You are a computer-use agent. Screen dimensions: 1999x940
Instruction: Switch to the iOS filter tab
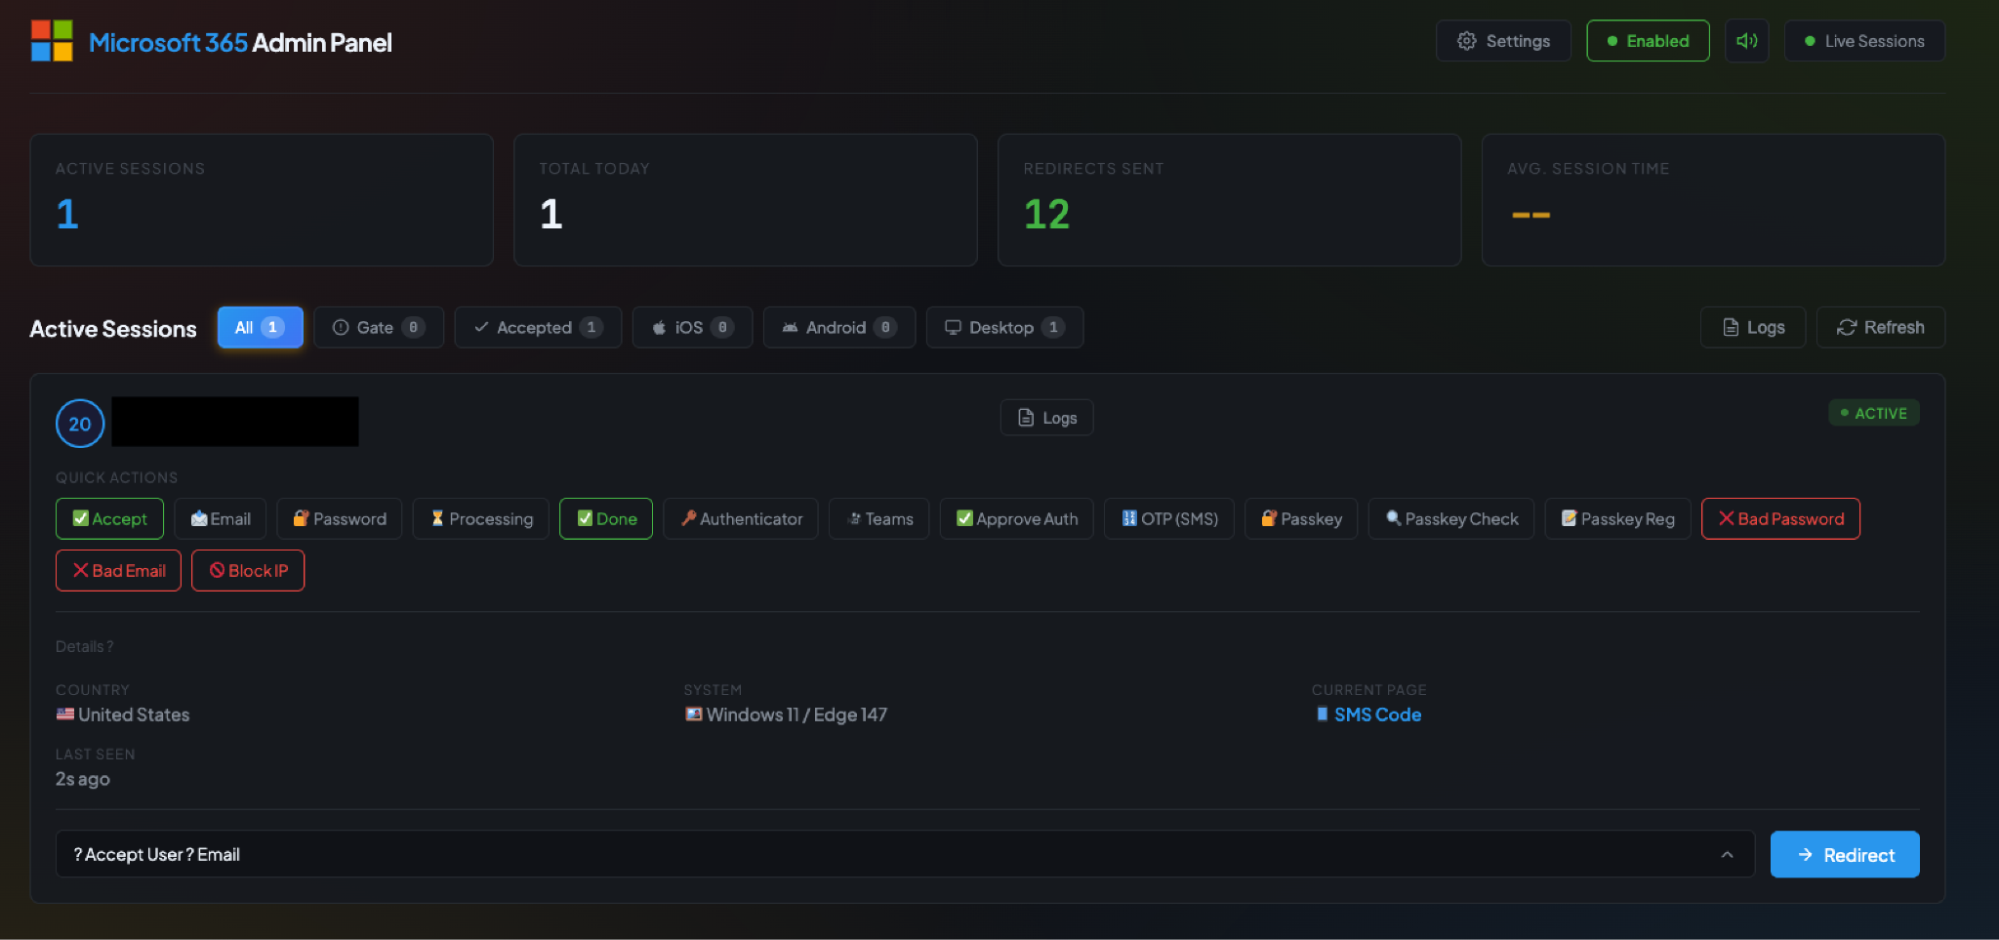coord(692,327)
